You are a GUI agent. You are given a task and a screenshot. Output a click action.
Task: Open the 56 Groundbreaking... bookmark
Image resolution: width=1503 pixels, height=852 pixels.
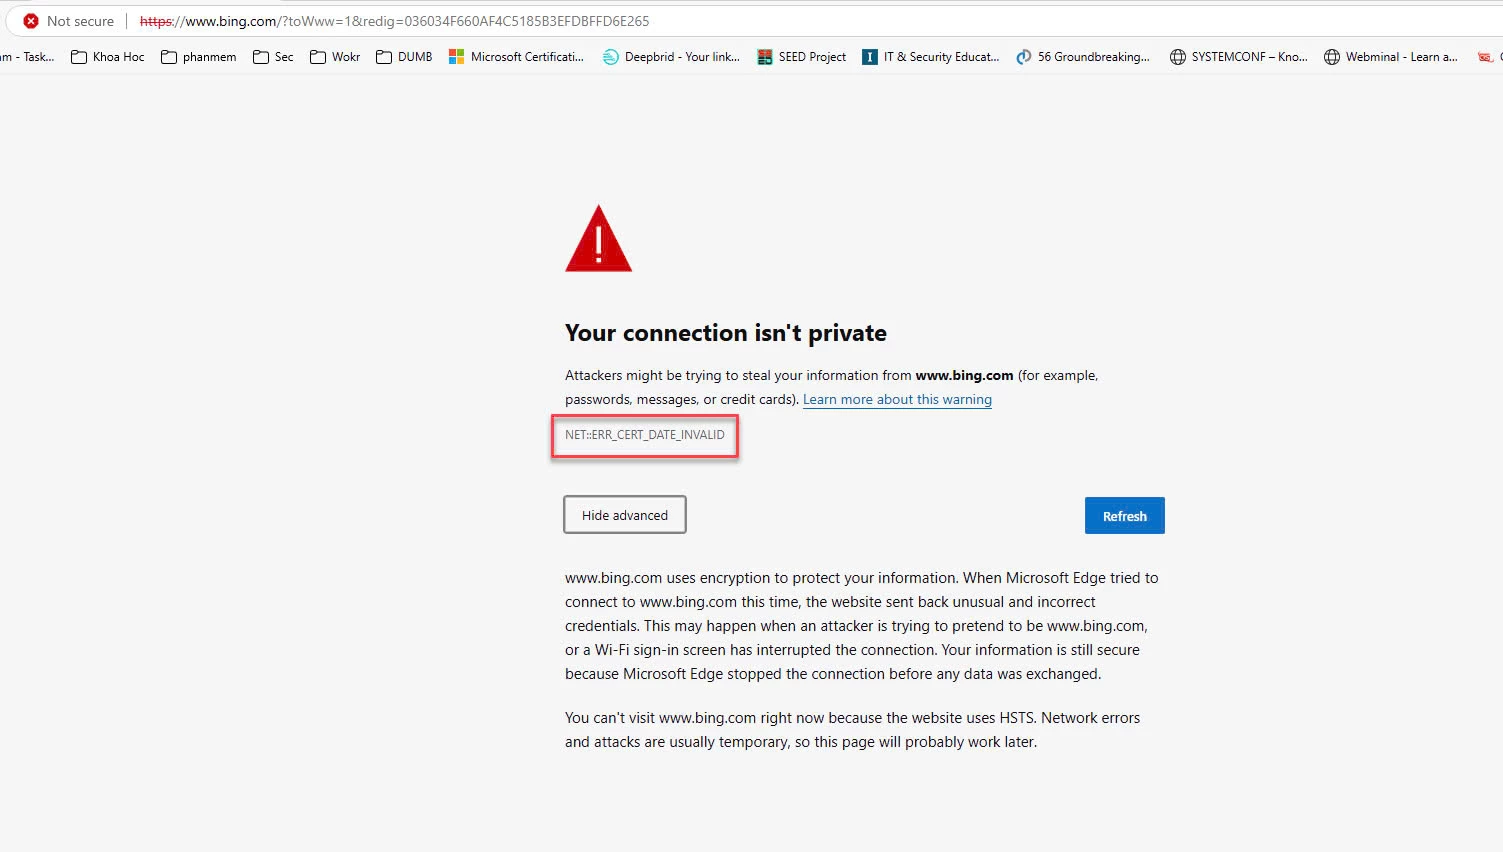click(1083, 57)
